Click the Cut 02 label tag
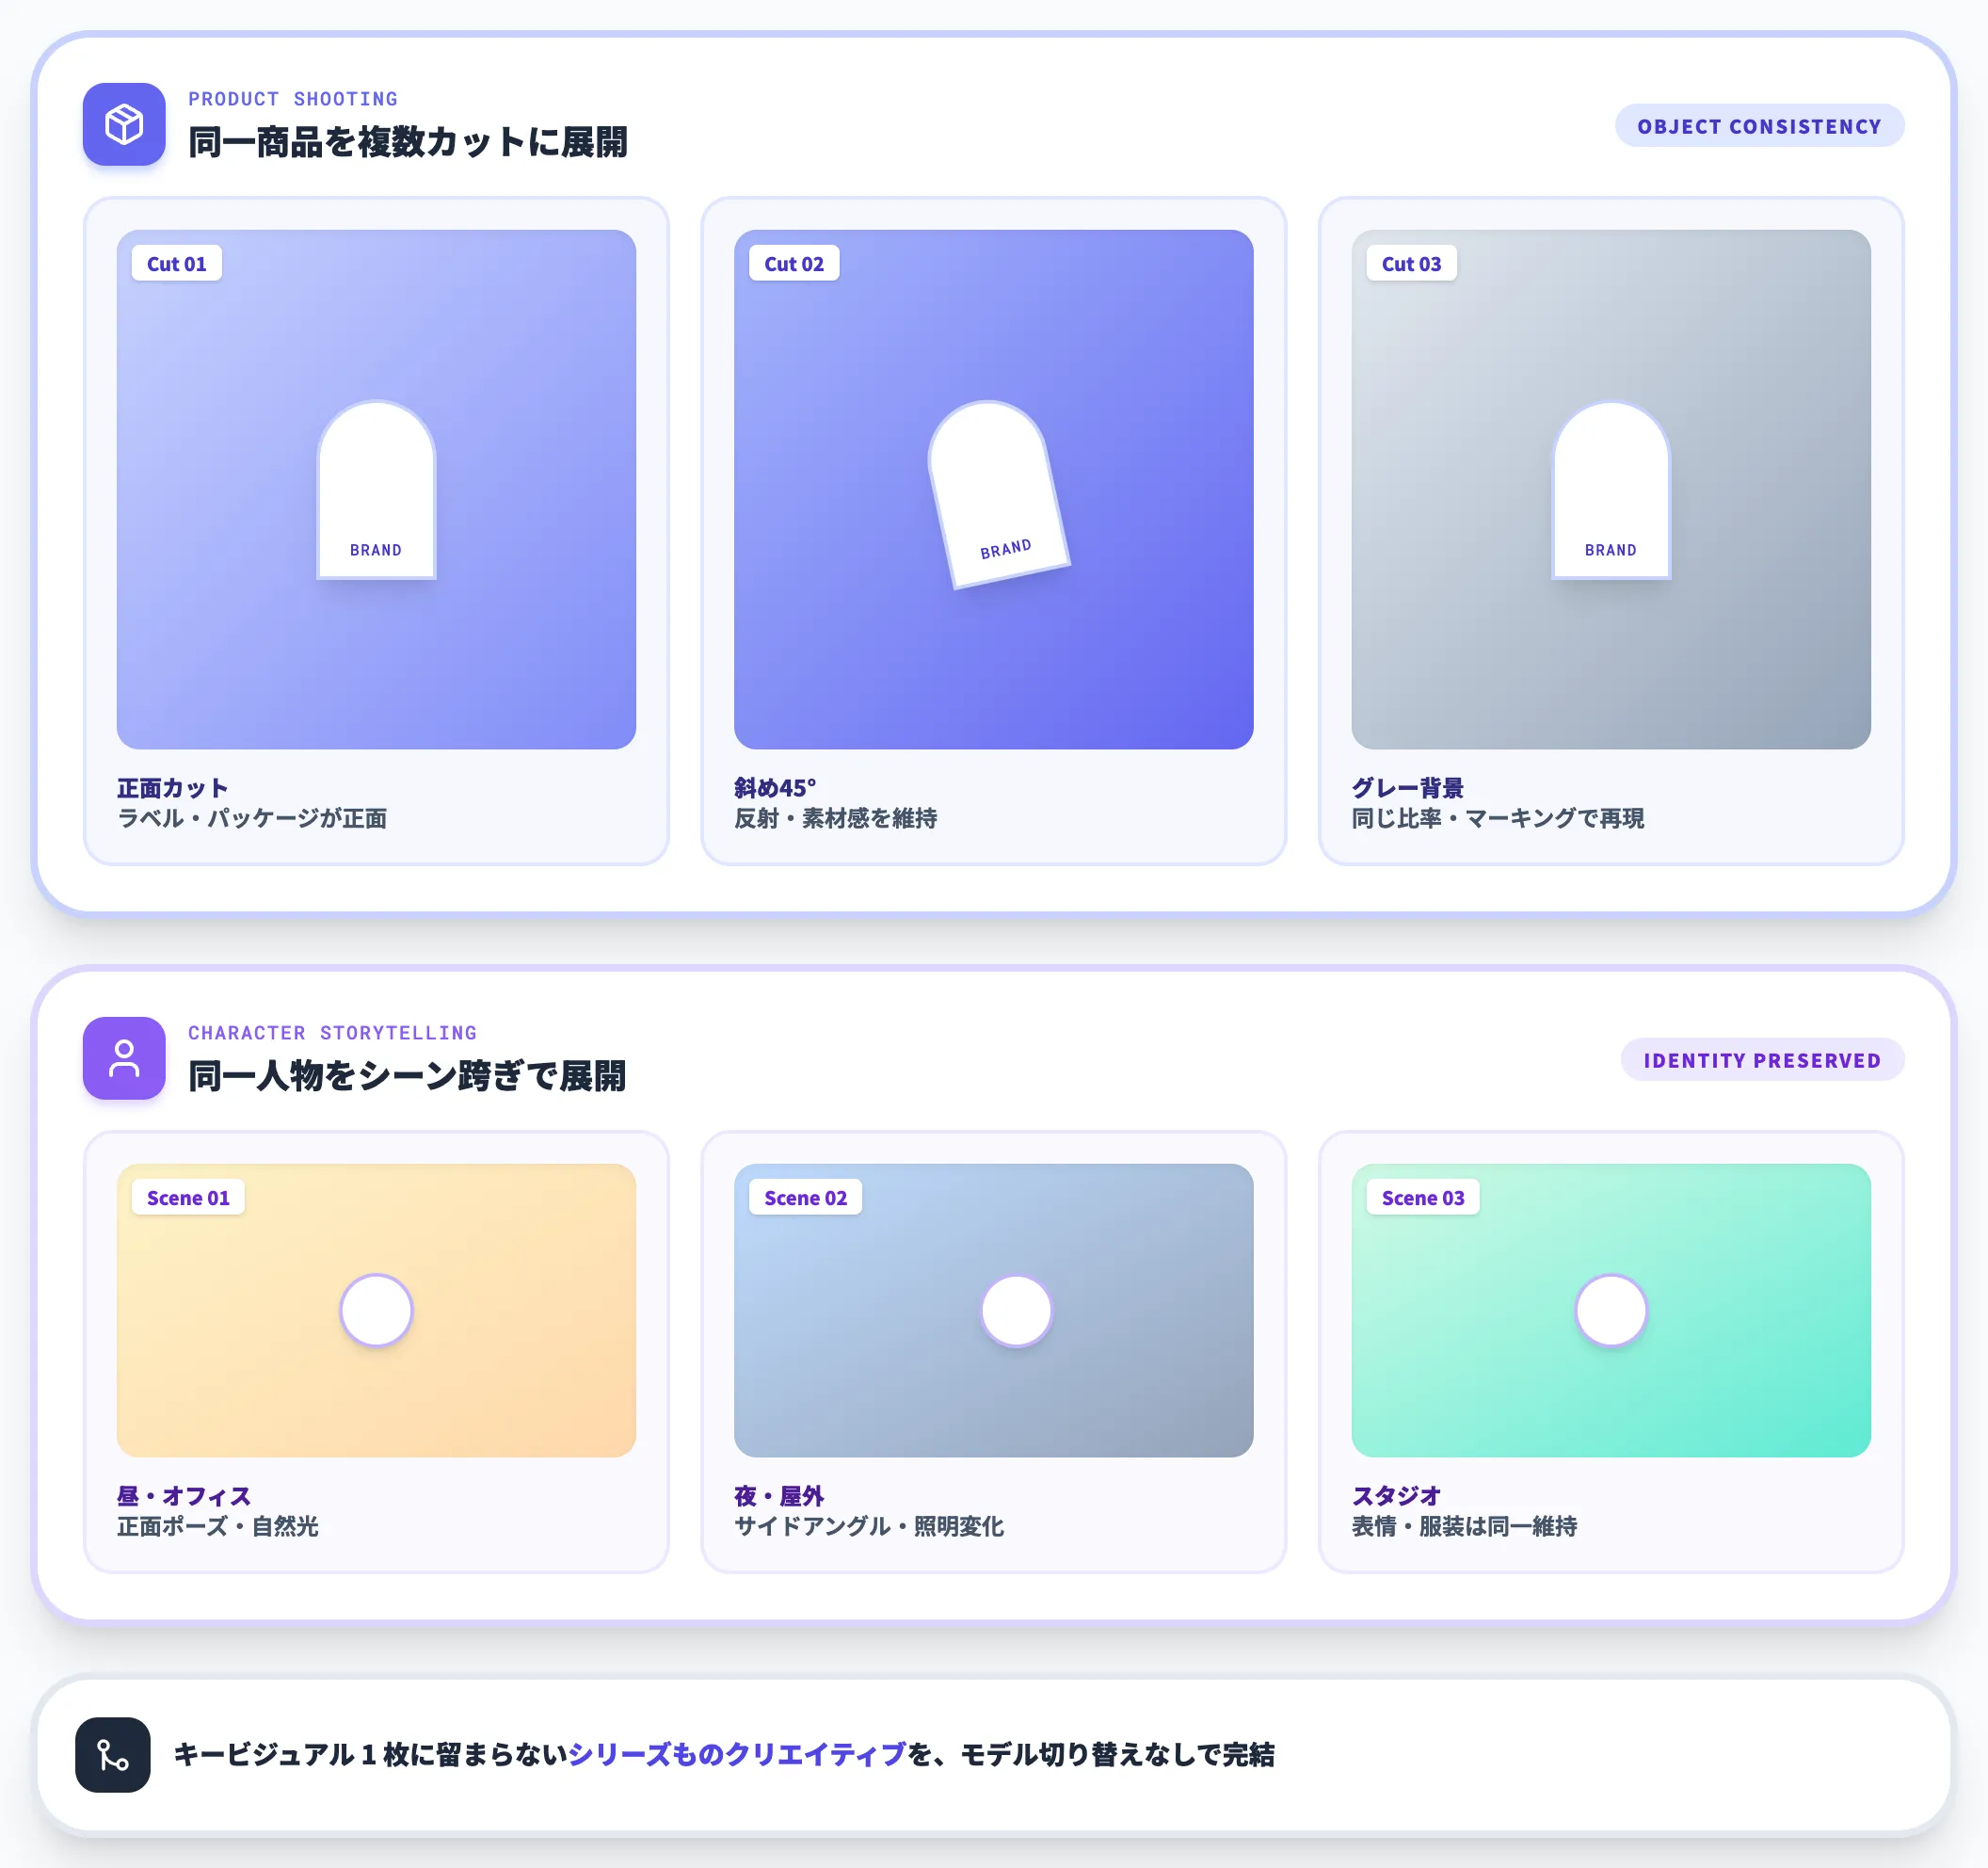1988x1868 pixels. click(794, 264)
